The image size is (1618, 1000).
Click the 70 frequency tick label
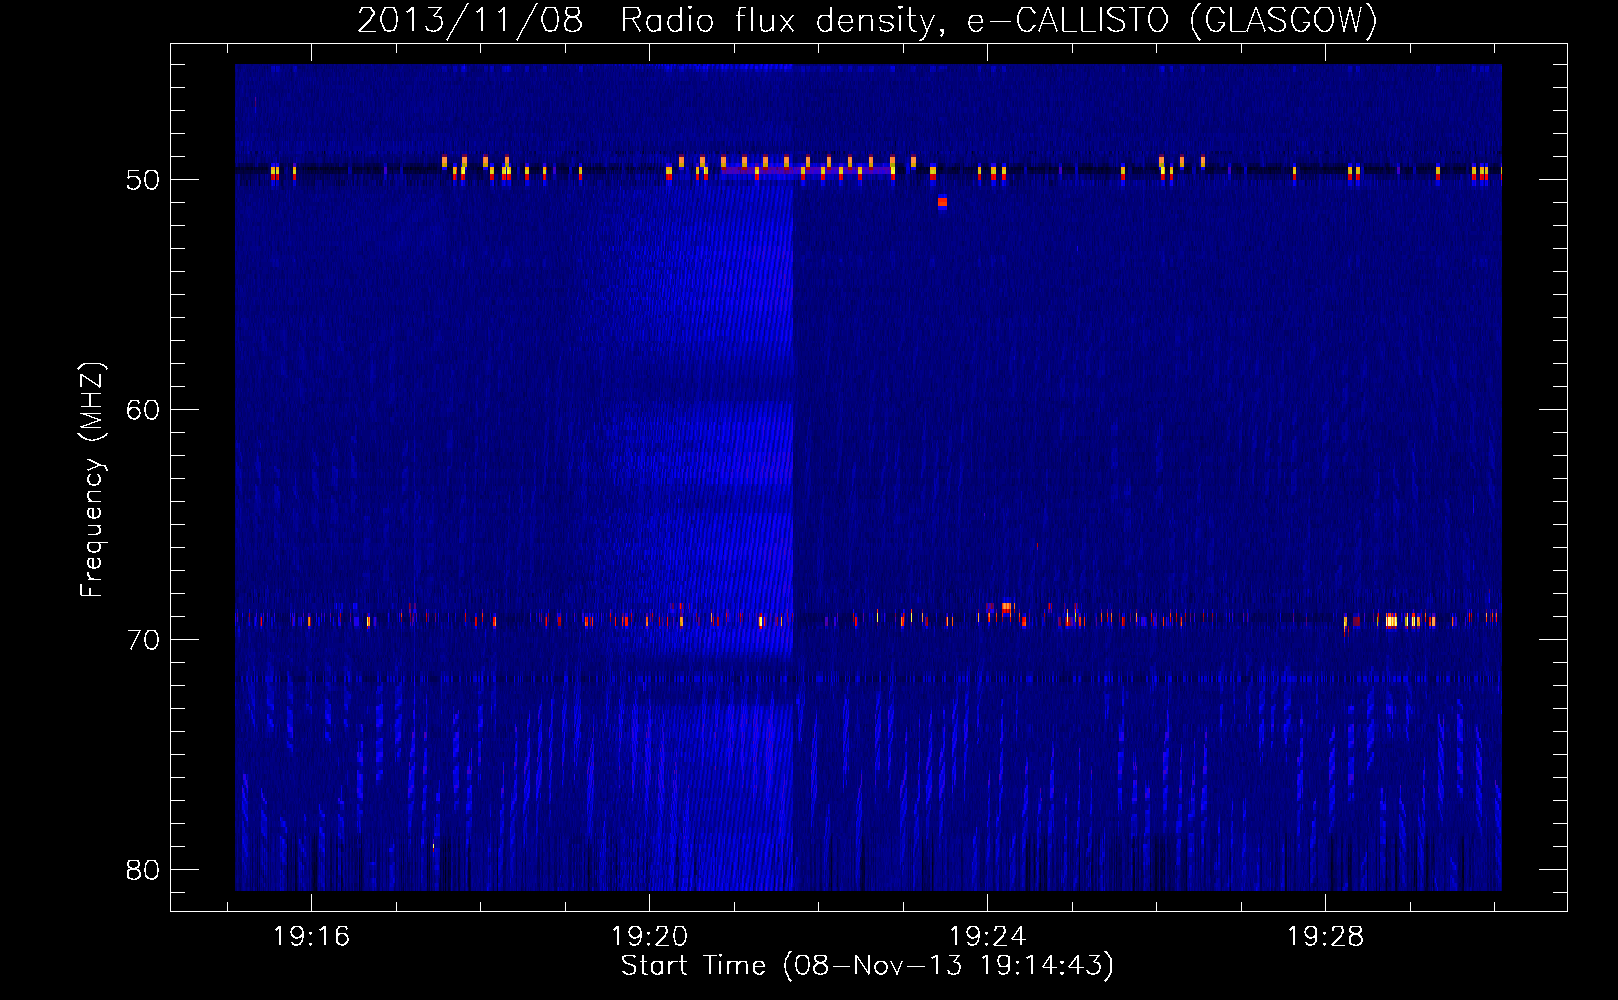[x=143, y=640]
